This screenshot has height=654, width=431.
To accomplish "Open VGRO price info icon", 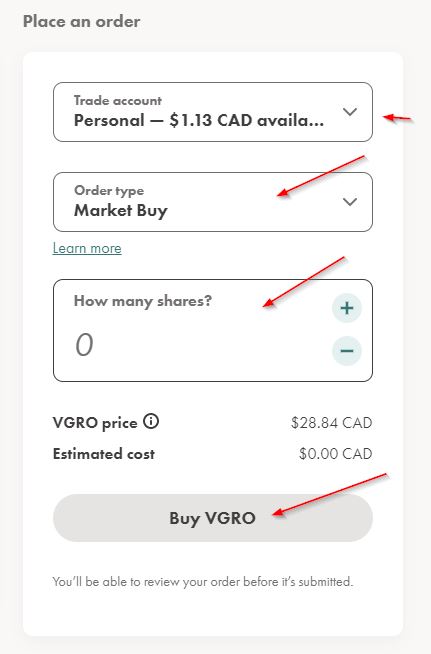I will (151, 422).
